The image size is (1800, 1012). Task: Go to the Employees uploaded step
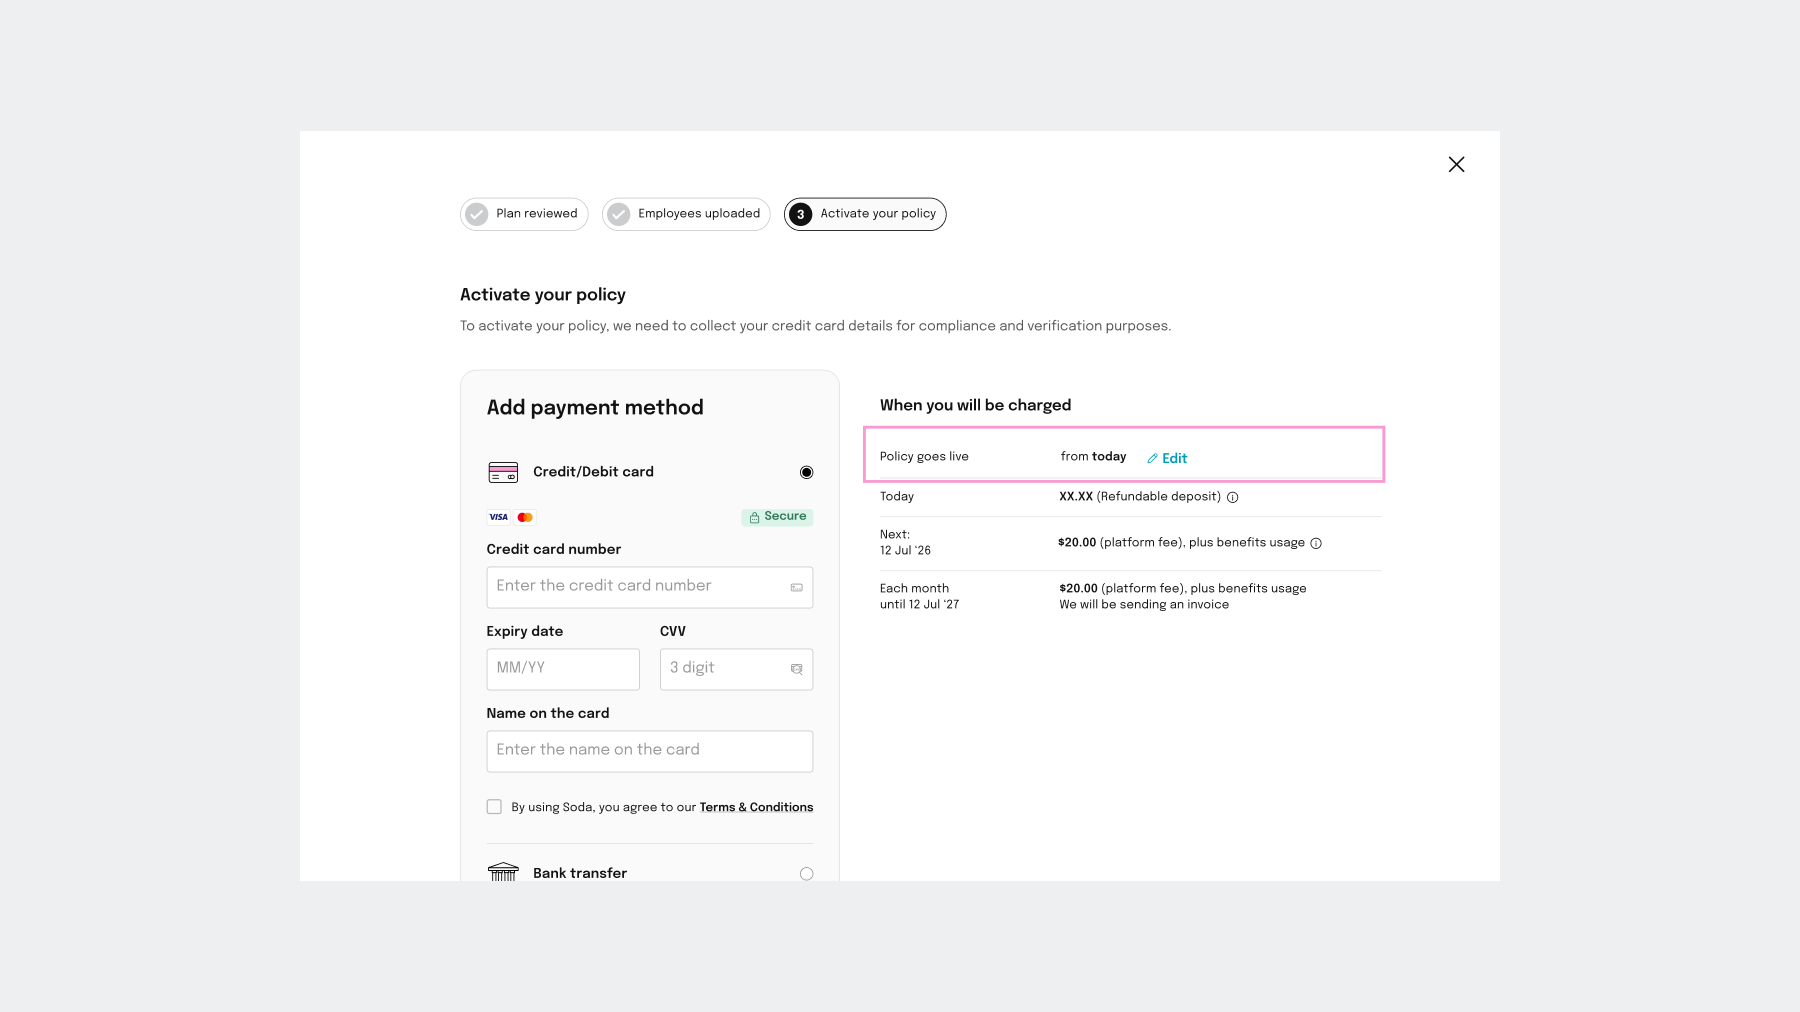coord(686,214)
